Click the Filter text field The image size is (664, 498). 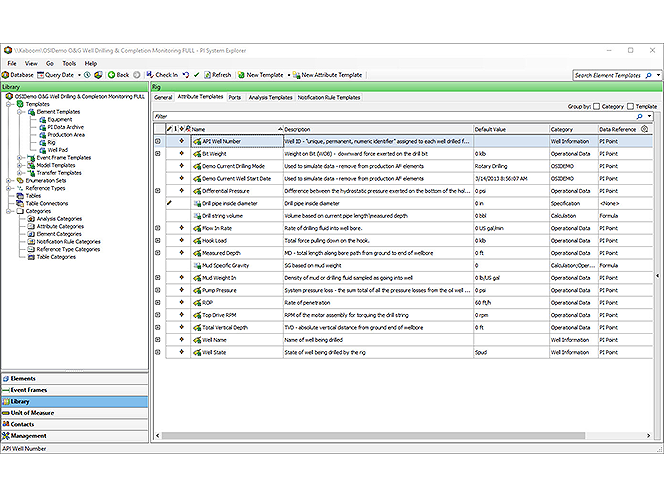pos(390,116)
